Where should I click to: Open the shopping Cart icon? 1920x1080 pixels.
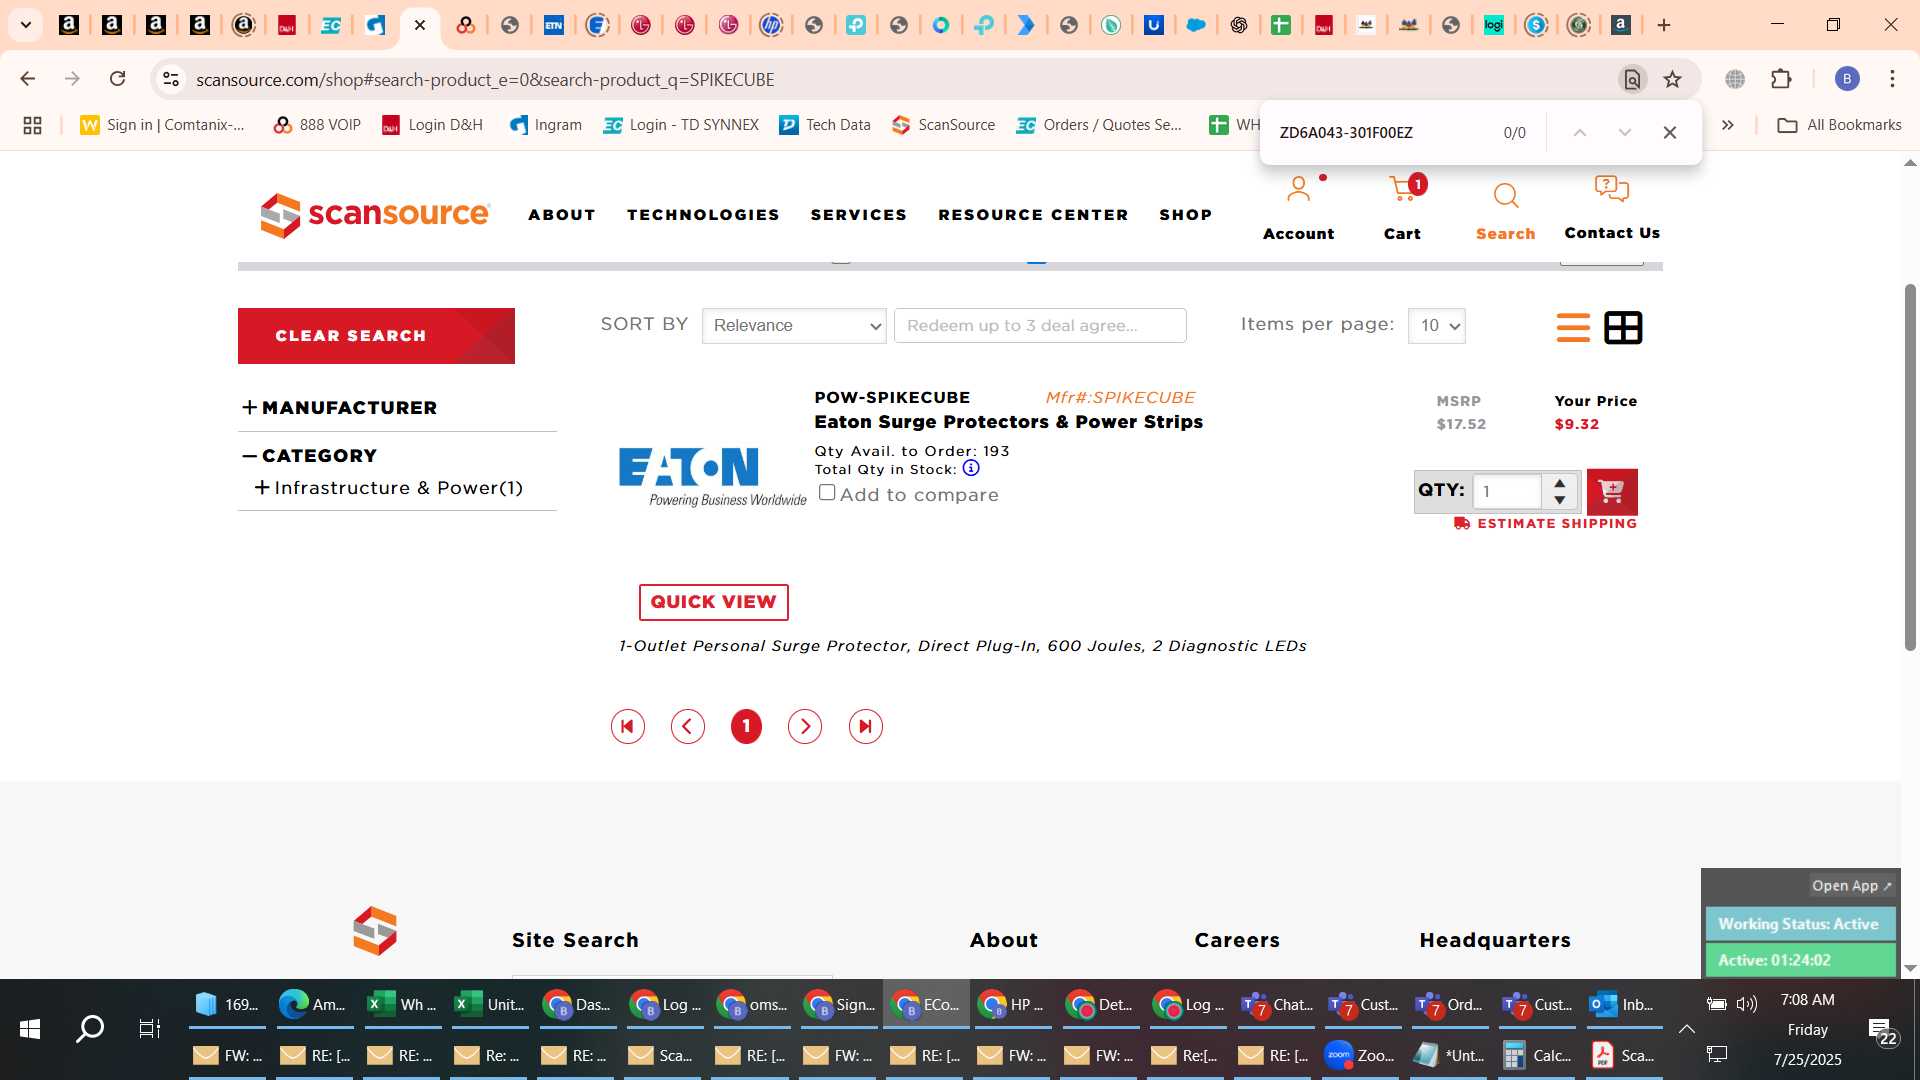(1404, 189)
